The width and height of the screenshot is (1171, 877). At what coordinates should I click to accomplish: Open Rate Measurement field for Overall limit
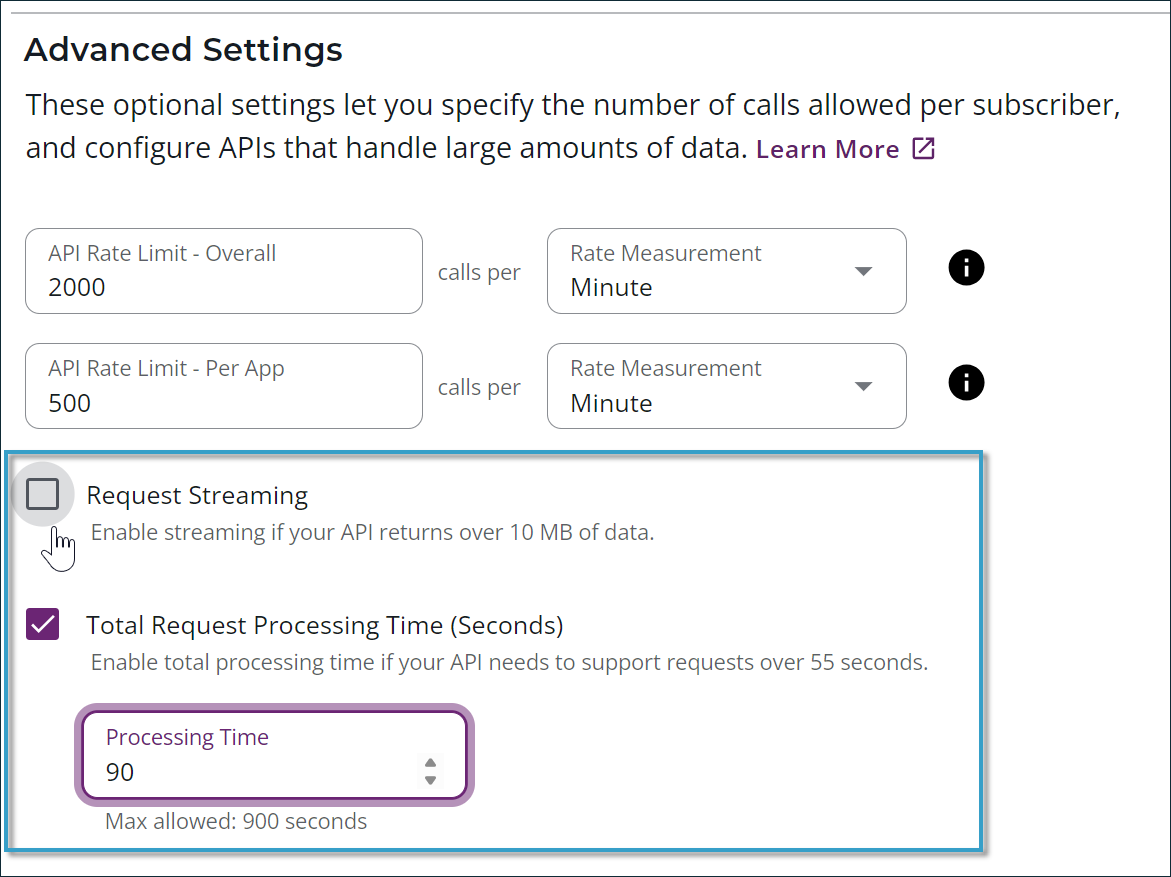(700, 271)
